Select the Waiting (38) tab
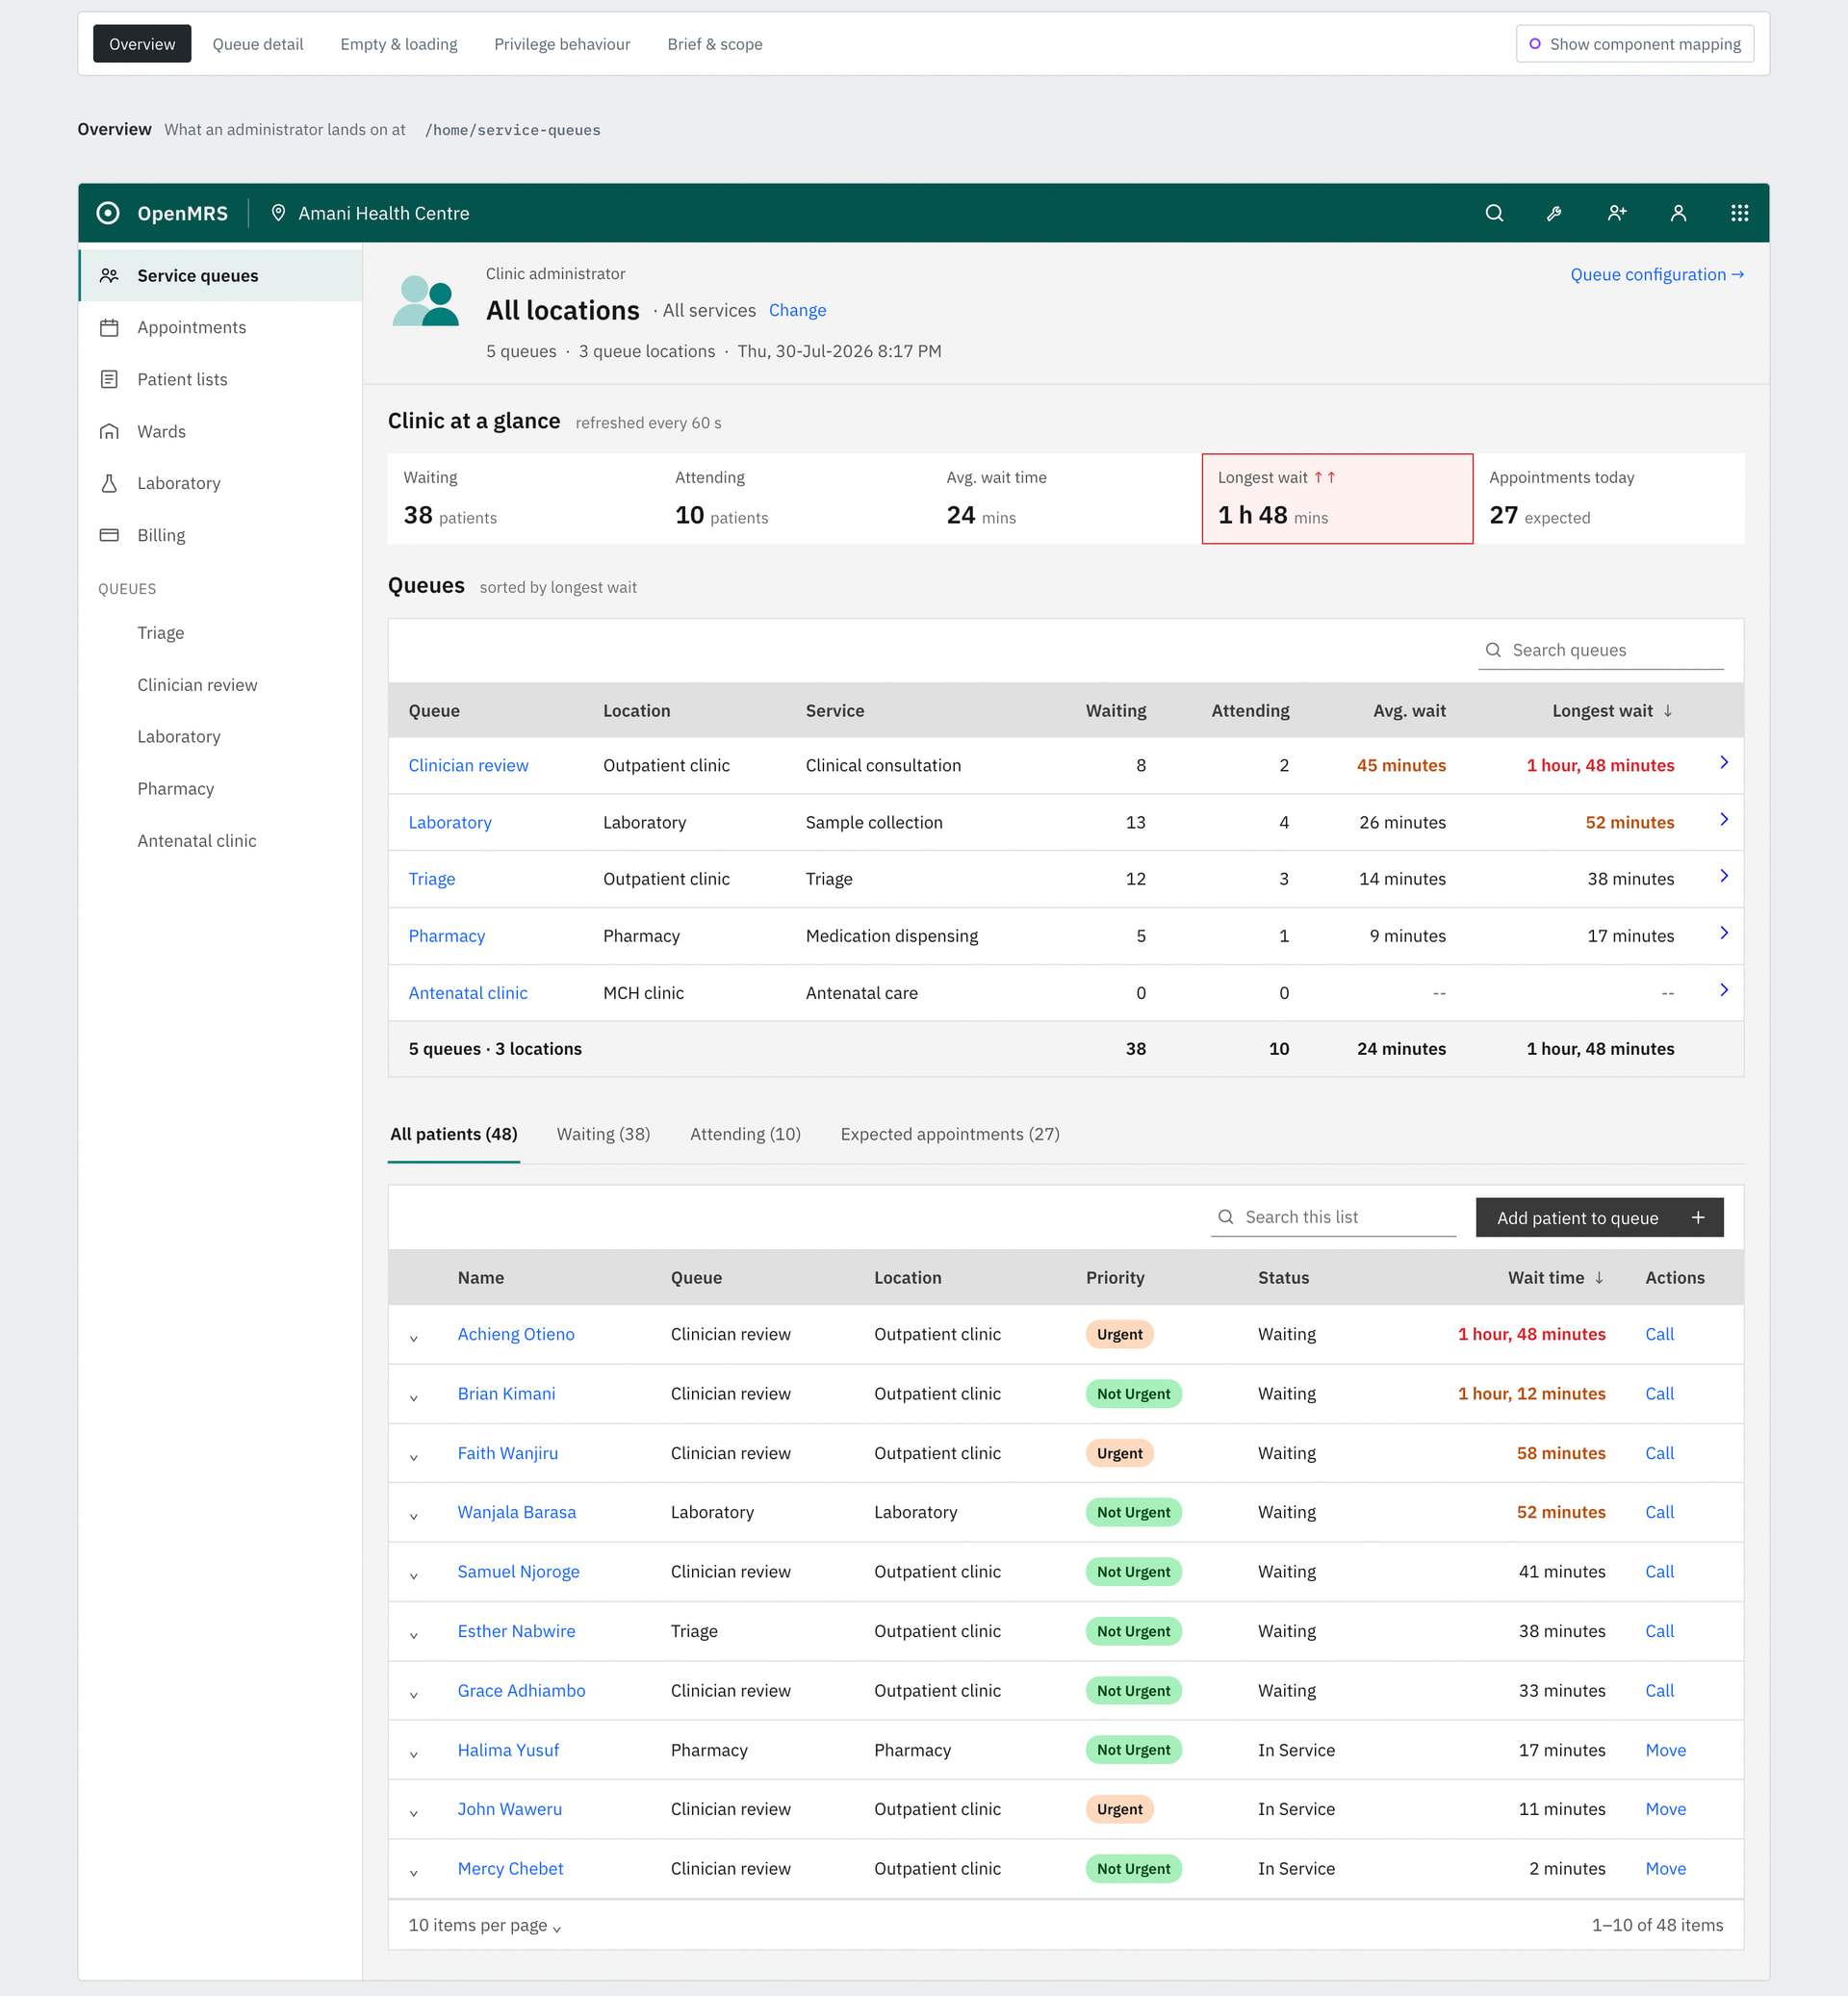The height and width of the screenshot is (1996, 1848). (603, 1134)
